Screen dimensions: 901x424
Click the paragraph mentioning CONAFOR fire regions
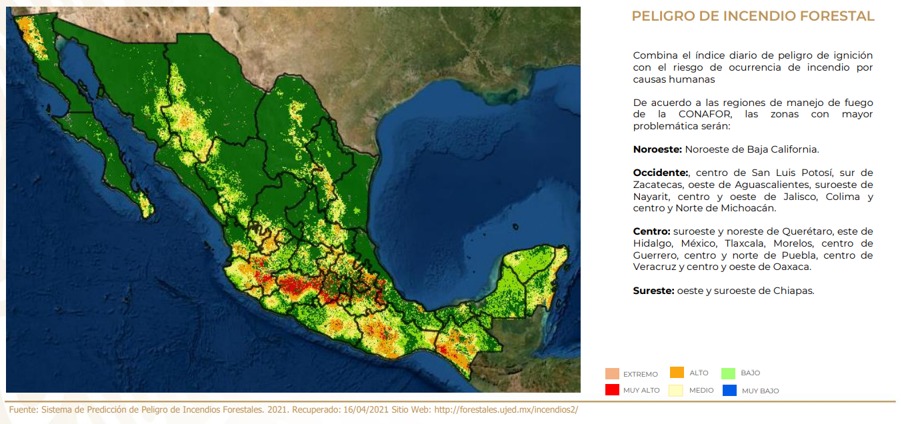tap(752, 114)
